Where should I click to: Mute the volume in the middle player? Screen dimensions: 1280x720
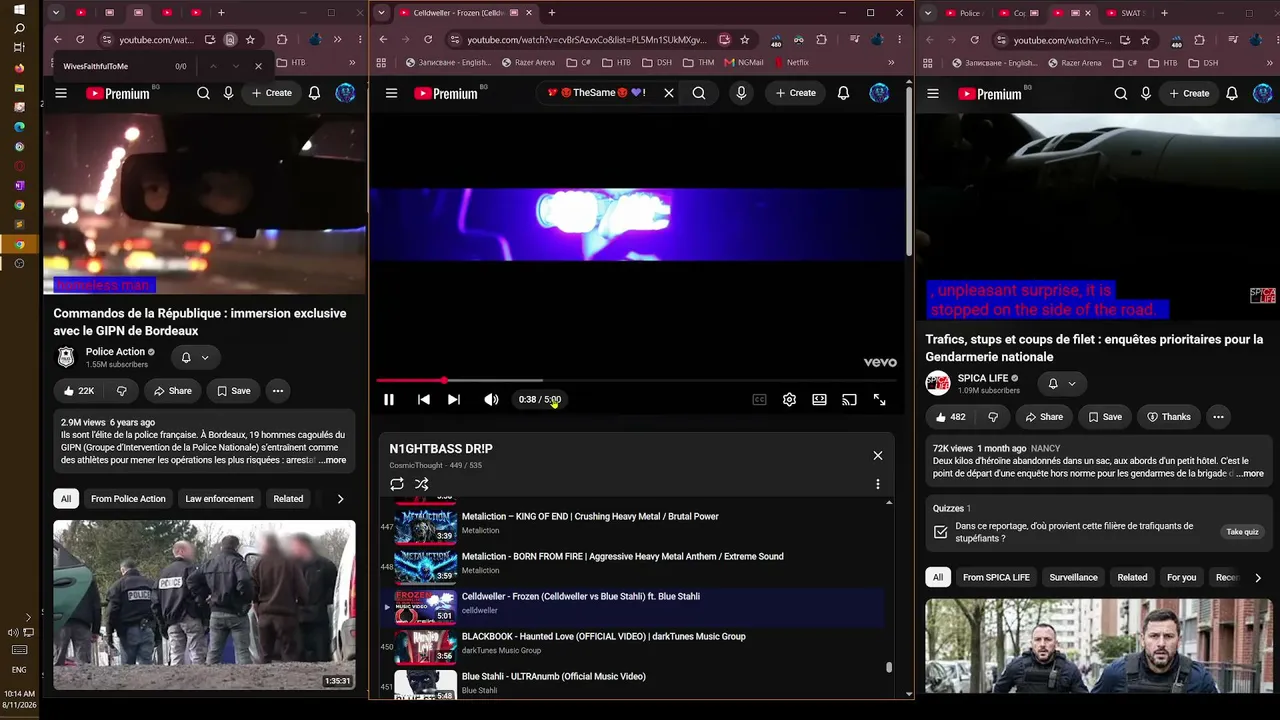pyautogui.click(x=491, y=400)
